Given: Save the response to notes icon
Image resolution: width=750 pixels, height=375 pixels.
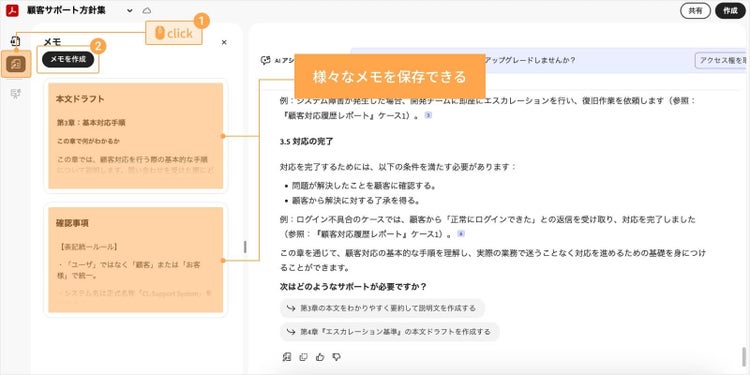Looking at the screenshot, I should click(x=287, y=357).
